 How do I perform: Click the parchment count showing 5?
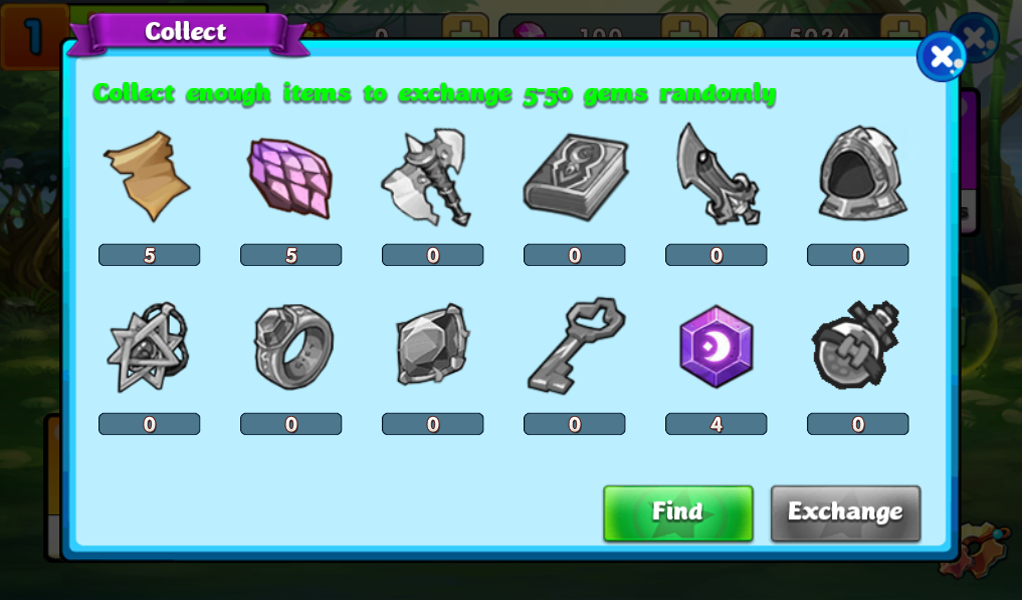tap(149, 255)
